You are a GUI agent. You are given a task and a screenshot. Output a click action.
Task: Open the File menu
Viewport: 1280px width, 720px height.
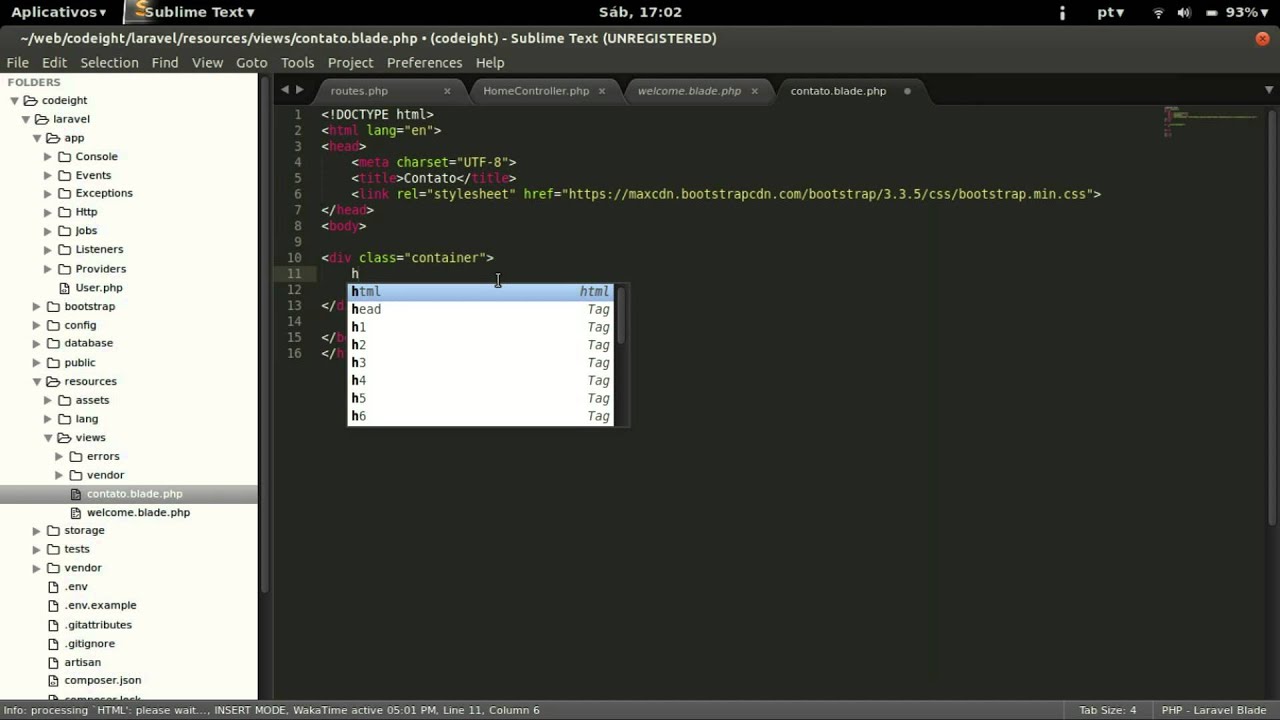(x=17, y=62)
